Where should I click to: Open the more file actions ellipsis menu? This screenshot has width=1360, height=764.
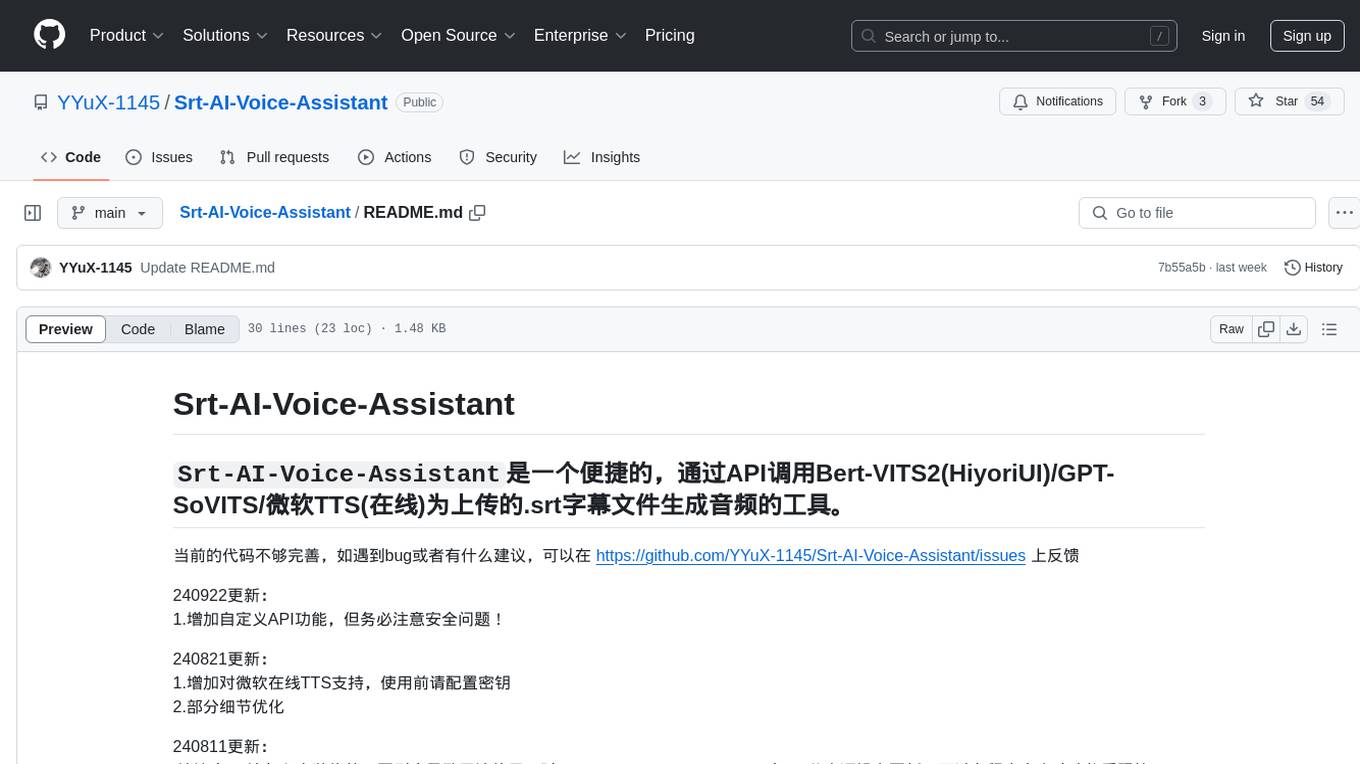(1344, 213)
